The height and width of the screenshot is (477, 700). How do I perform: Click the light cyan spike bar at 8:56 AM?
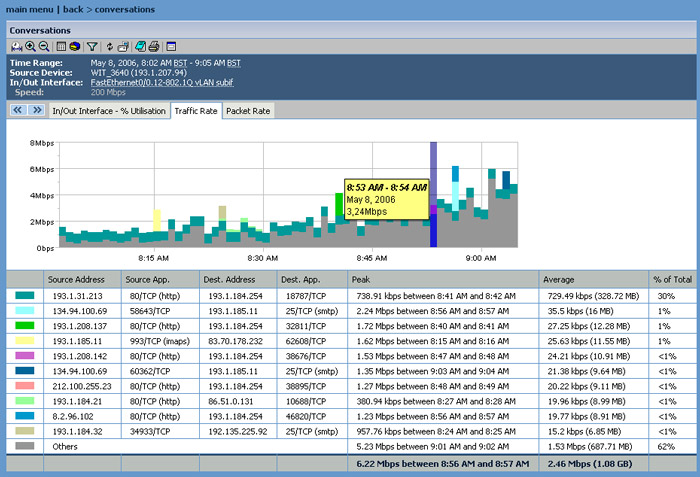click(455, 196)
